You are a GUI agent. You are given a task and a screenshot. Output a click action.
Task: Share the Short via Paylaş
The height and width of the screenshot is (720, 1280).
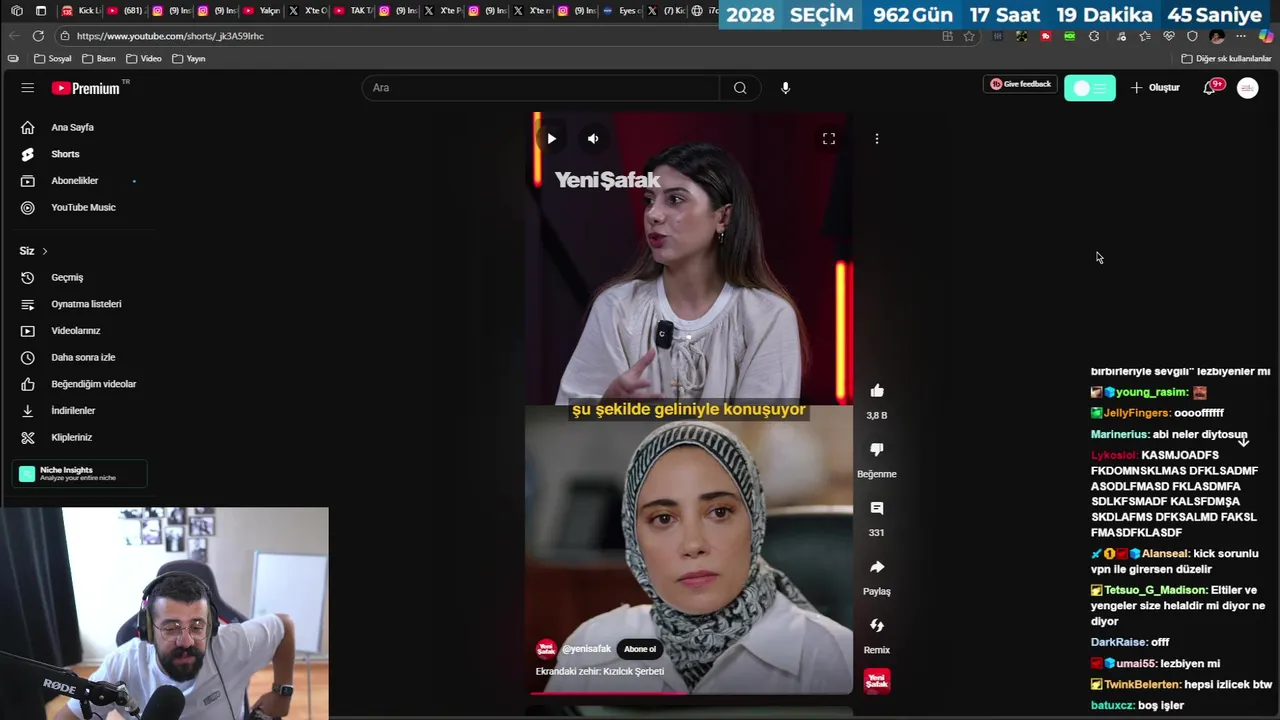pyautogui.click(x=877, y=567)
